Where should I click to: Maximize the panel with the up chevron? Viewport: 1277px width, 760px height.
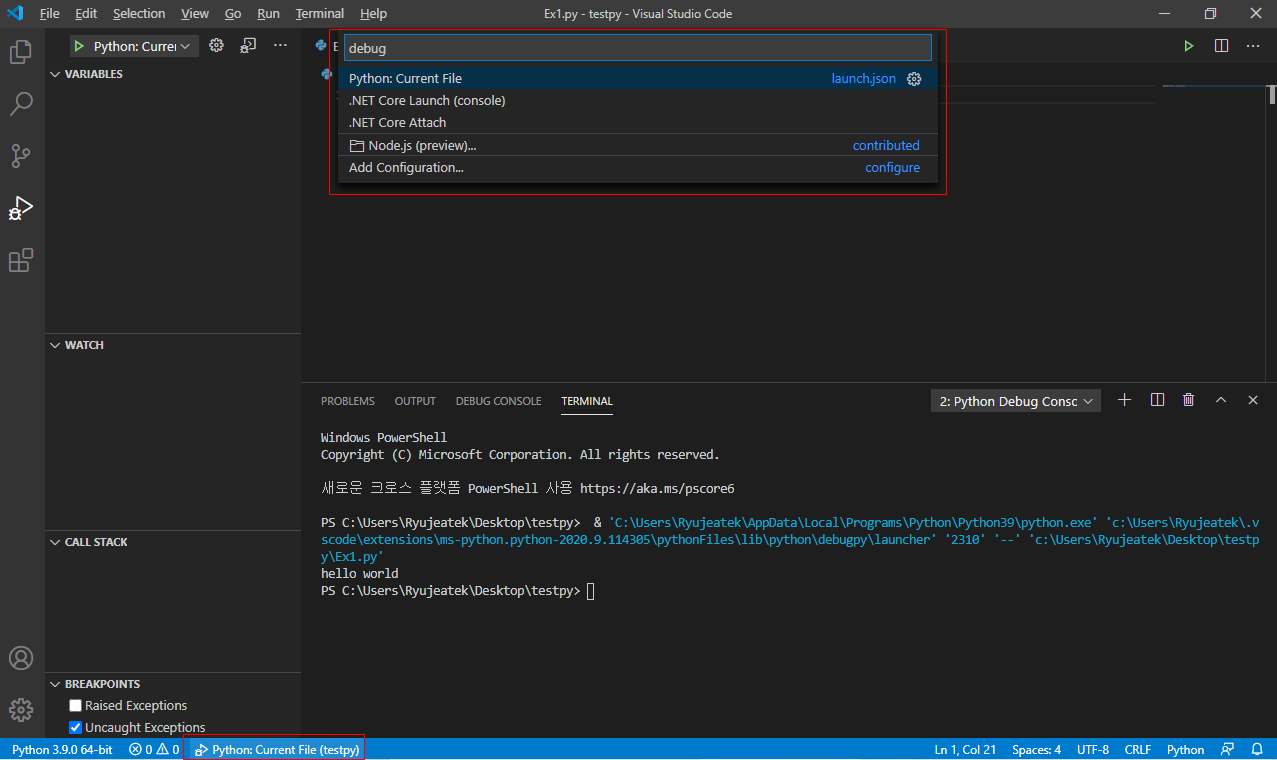coord(1221,400)
